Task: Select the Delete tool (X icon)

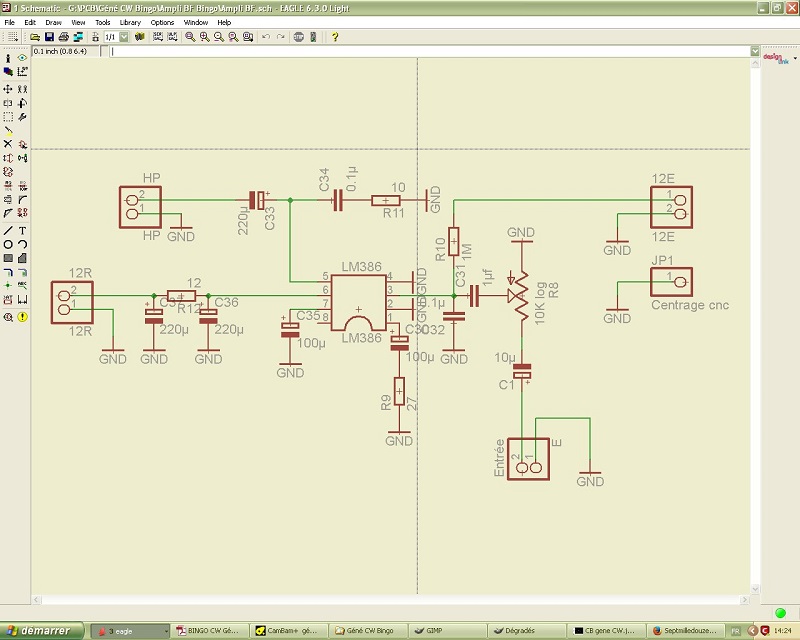Action: (8, 144)
